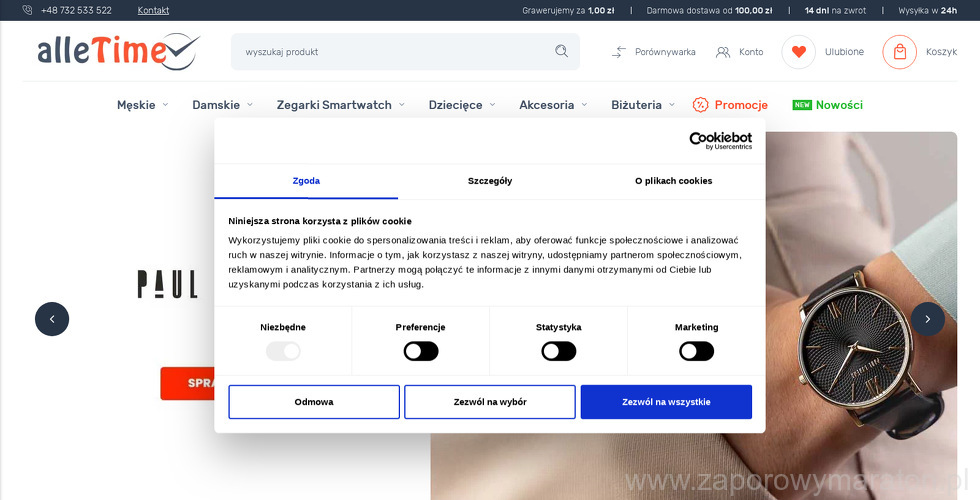Open the Koszyk shopping bag icon
980x500 pixels.
tap(899, 52)
